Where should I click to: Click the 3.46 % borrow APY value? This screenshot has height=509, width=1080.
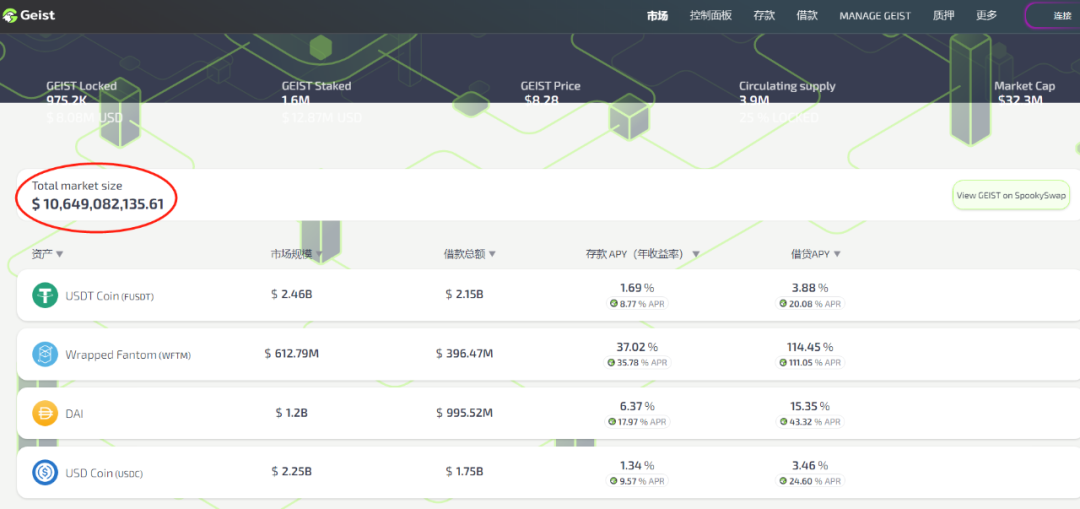click(810, 466)
